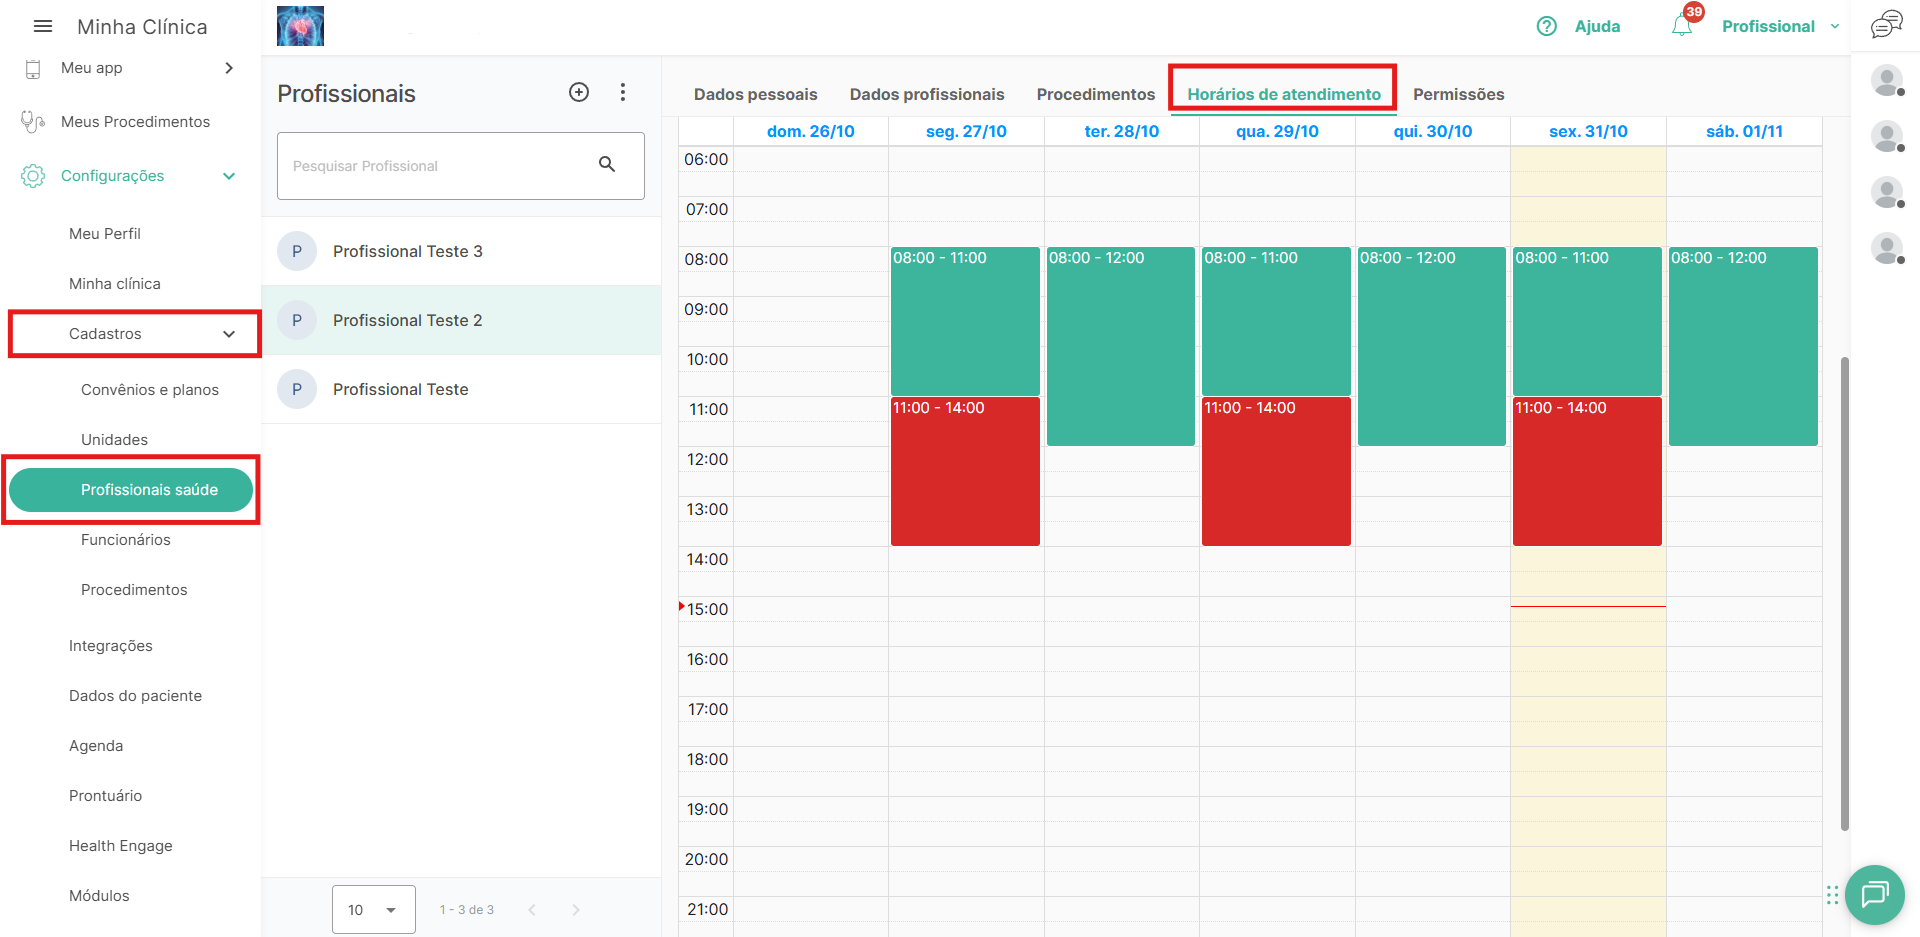The height and width of the screenshot is (937, 1920).
Task: Open the notifications bell icon
Action: 1682,26
